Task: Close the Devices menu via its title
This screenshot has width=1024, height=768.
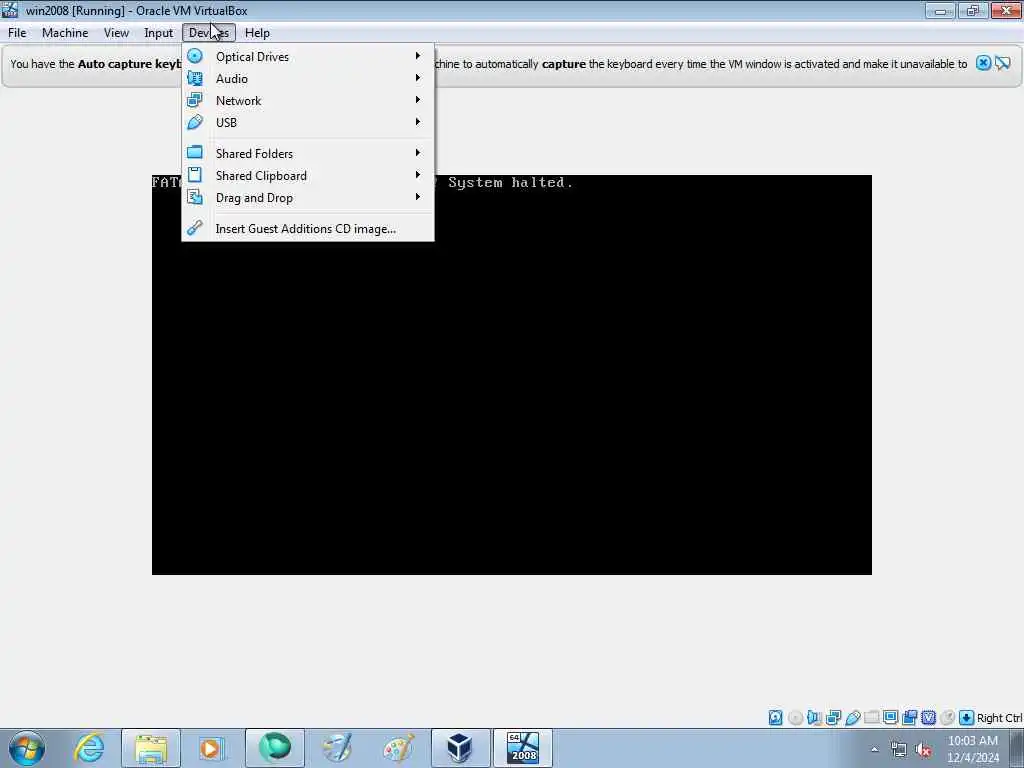Action: [209, 33]
